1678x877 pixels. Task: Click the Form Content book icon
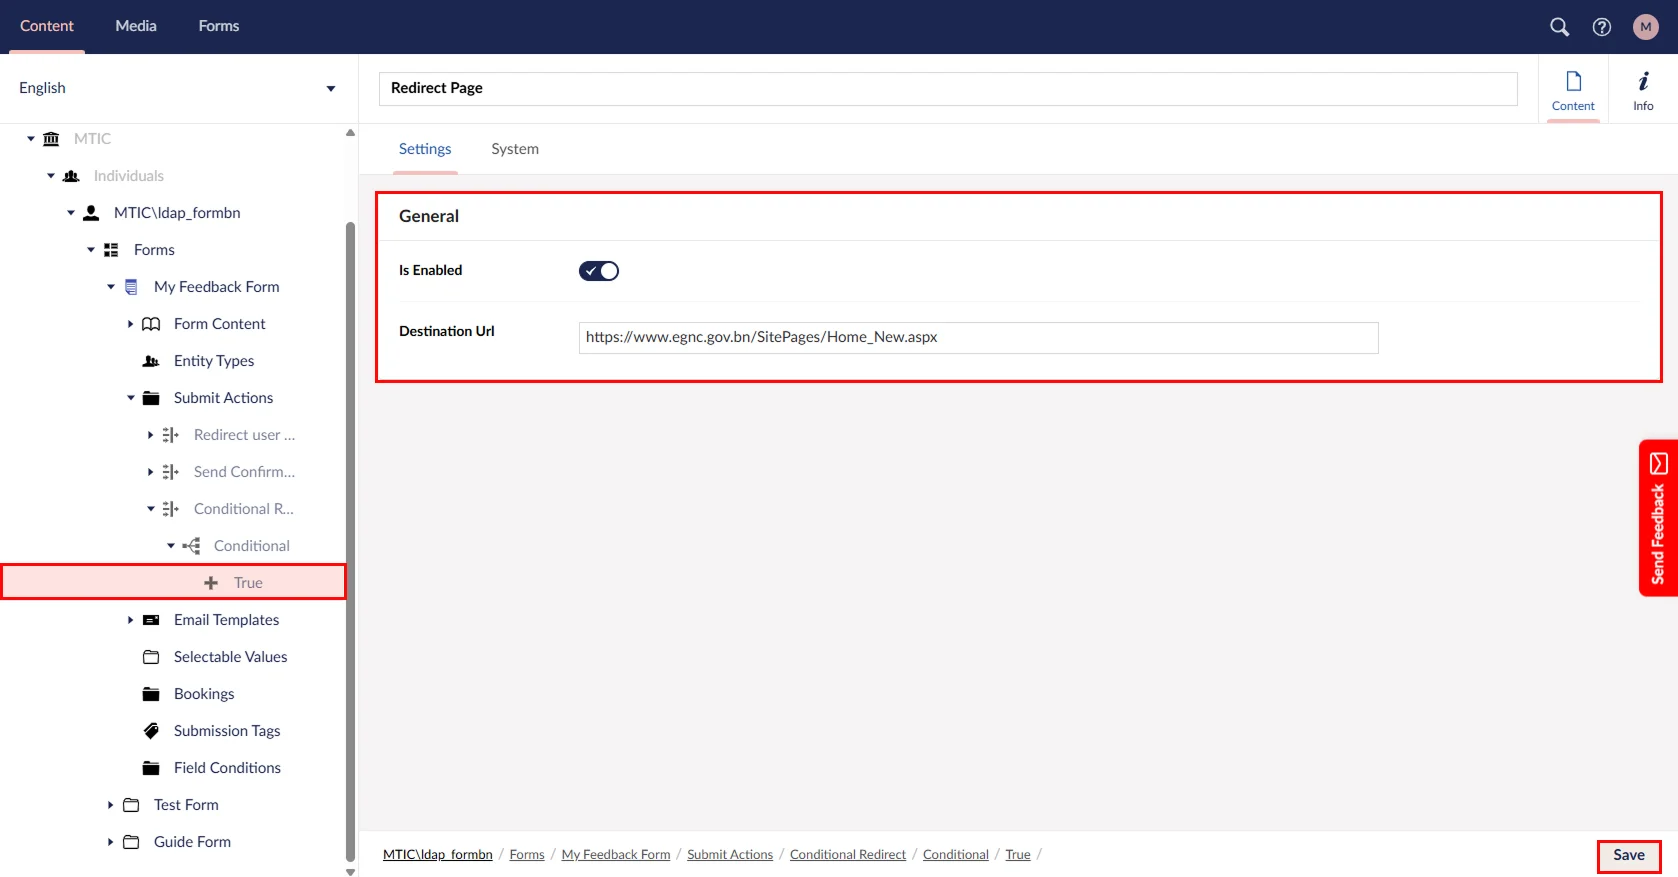(151, 324)
